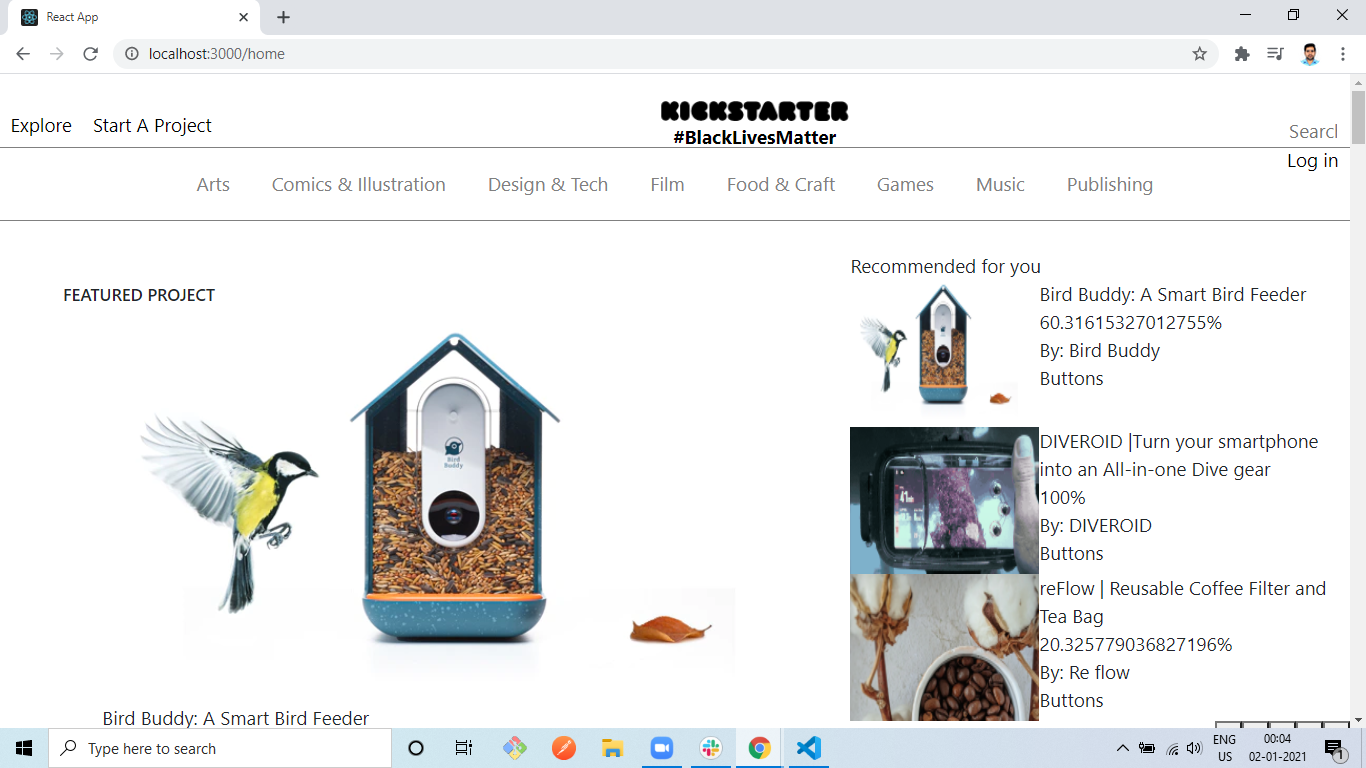View site information icon in address bar

point(131,54)
